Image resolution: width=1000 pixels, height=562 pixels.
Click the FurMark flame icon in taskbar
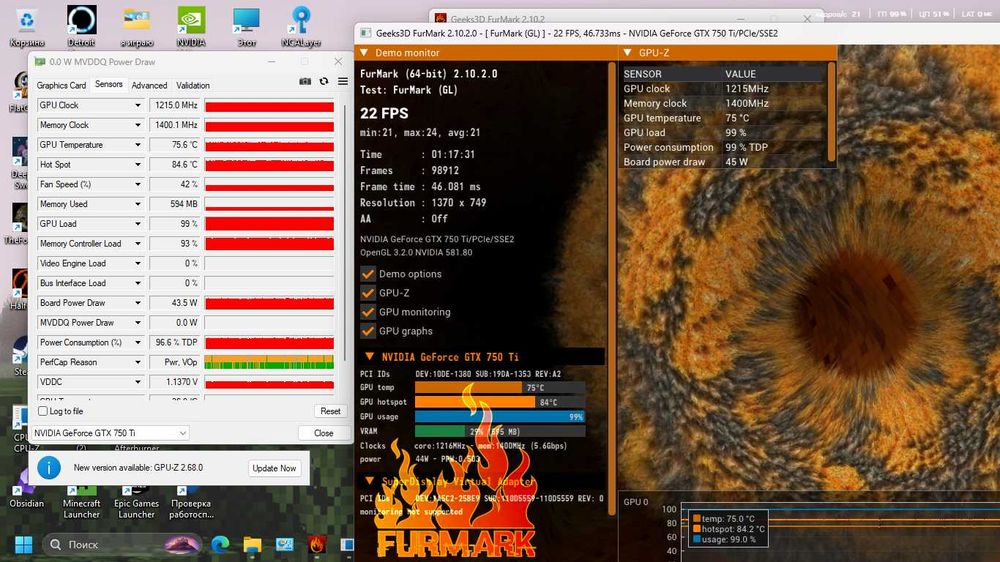[316, 544]
